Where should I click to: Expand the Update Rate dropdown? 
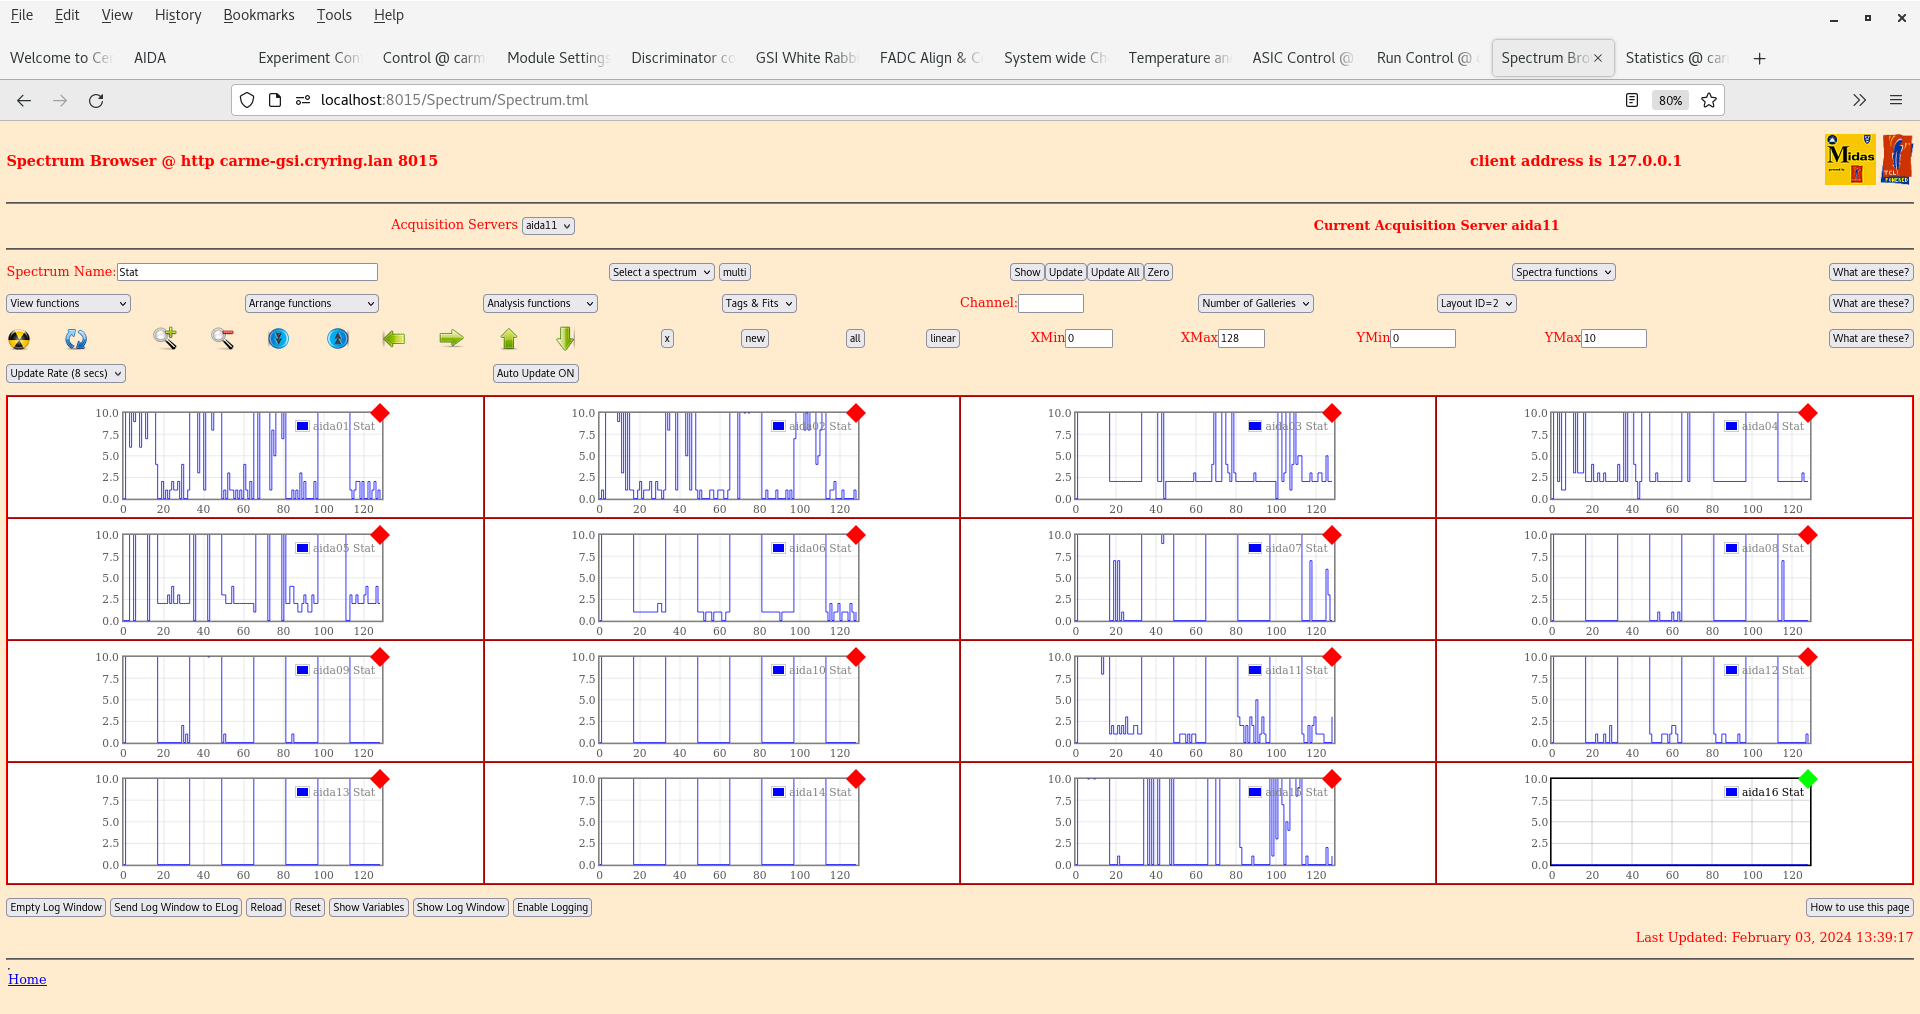click(66, 373)
